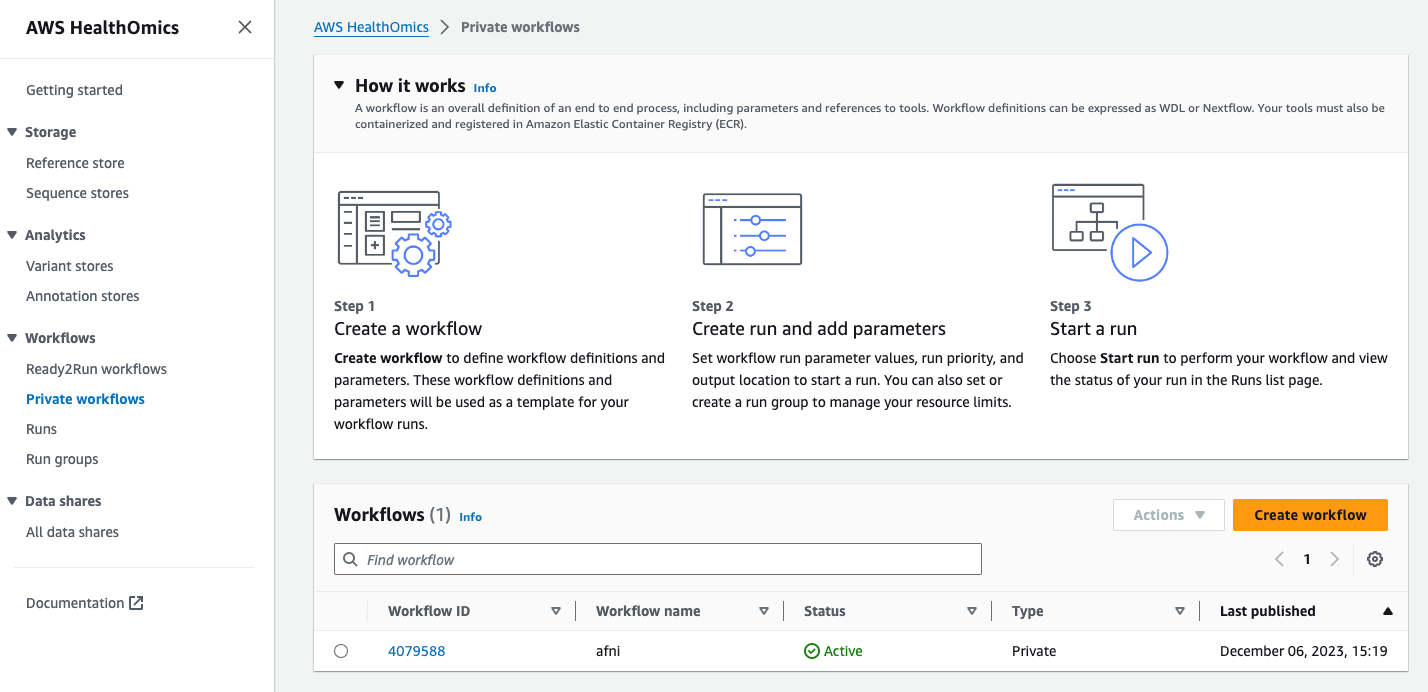Close the AWS HealthOmics sidebar panel
This screenshot has width=1428, height=692.
pyautogui.click(x=245, y=27)
